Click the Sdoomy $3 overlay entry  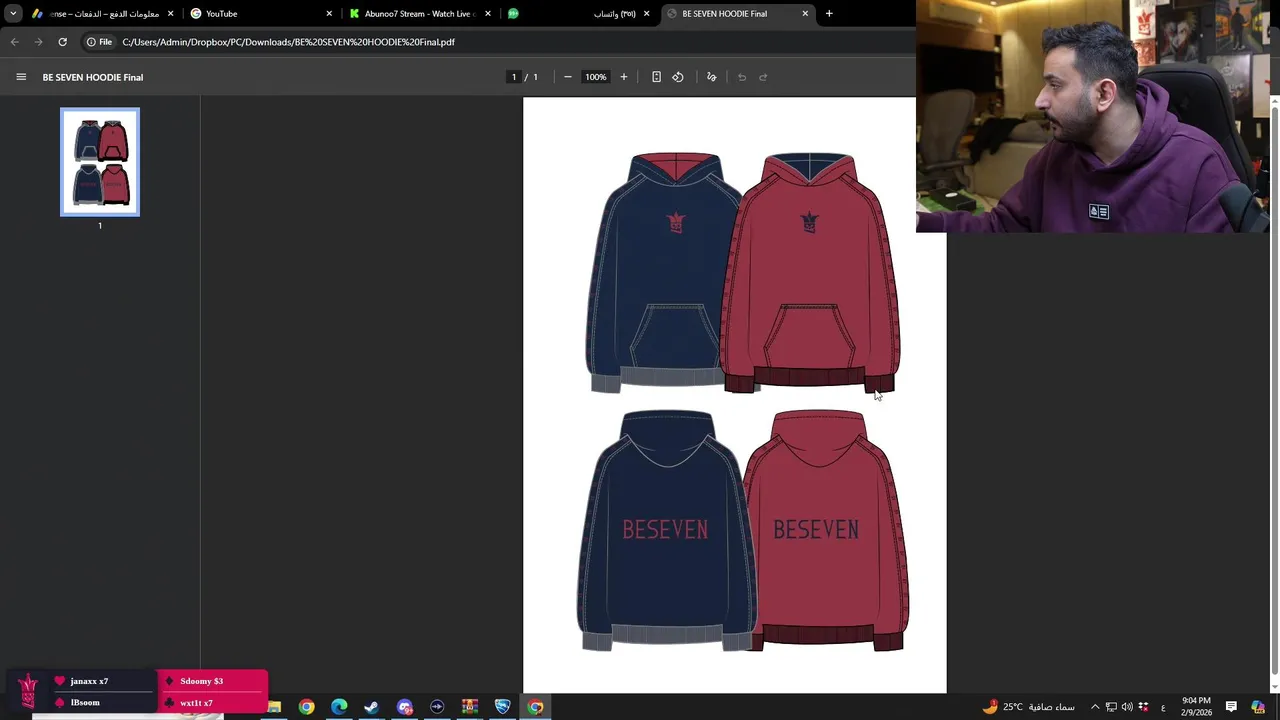pyautogui.click(x=202, y=681)
